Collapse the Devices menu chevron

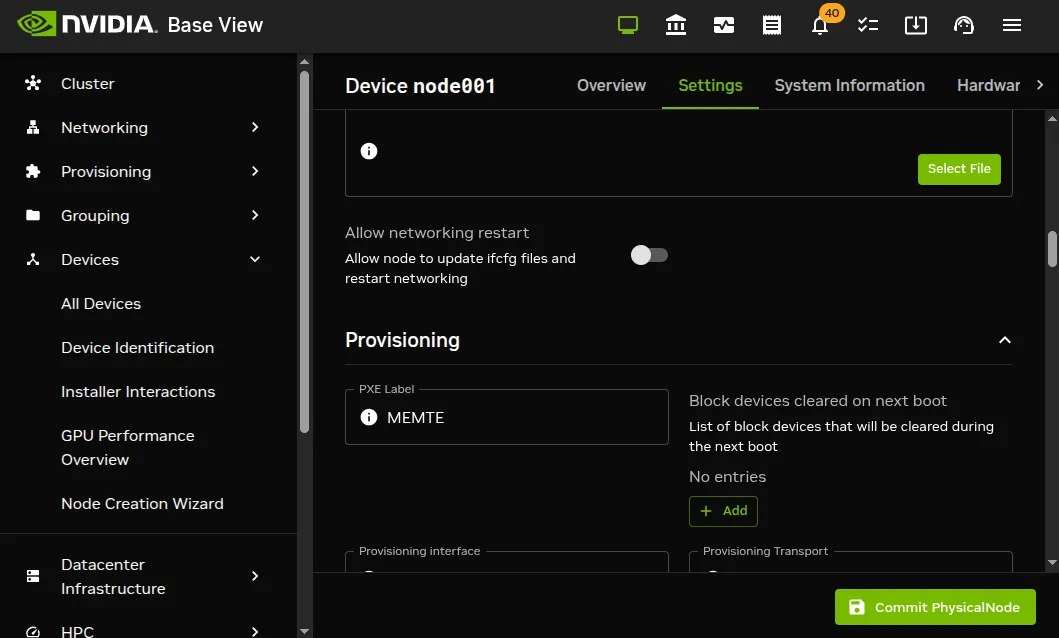255,259
